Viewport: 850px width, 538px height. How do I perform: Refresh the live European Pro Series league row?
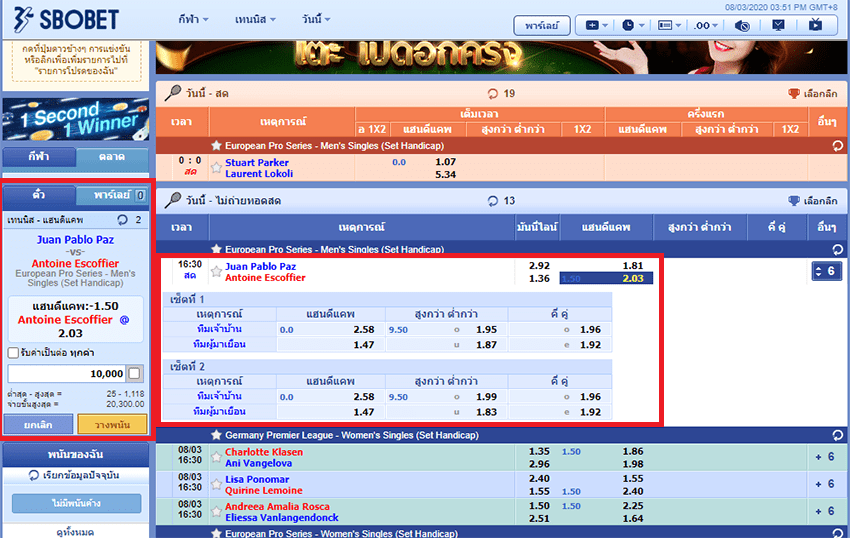pyautogui.click(x=838, y=145)
